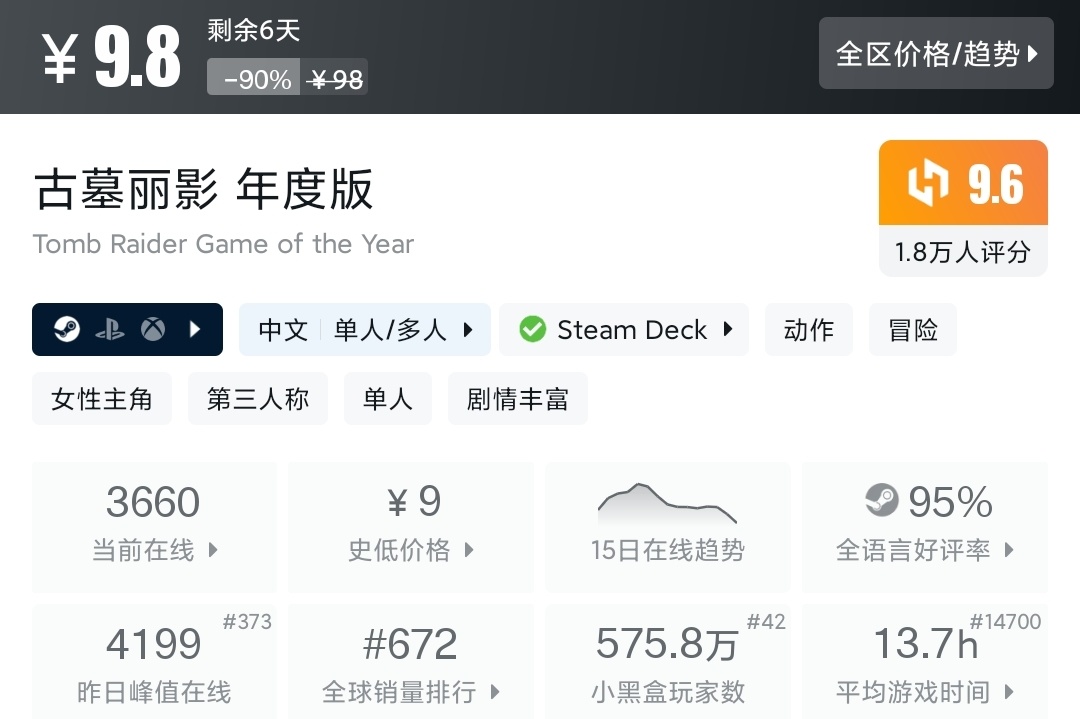Click the Steam icon beside 95% rating
This screenshot has width=1080, height=719.
click(x=881, y=501)
